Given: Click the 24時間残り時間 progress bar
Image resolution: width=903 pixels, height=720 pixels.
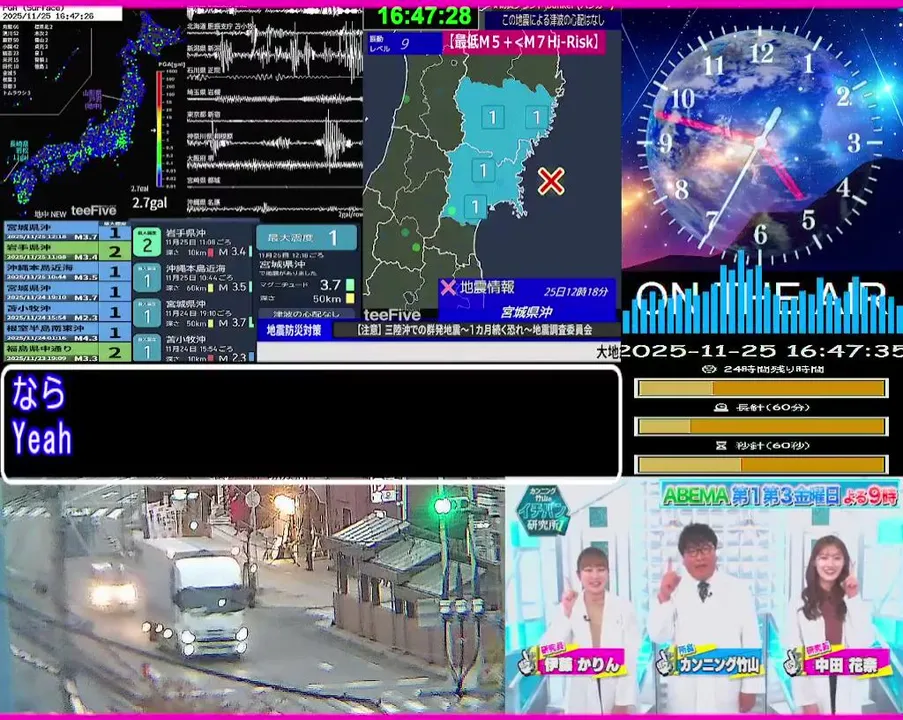Looking at the screenshot, I should [761, 388].
